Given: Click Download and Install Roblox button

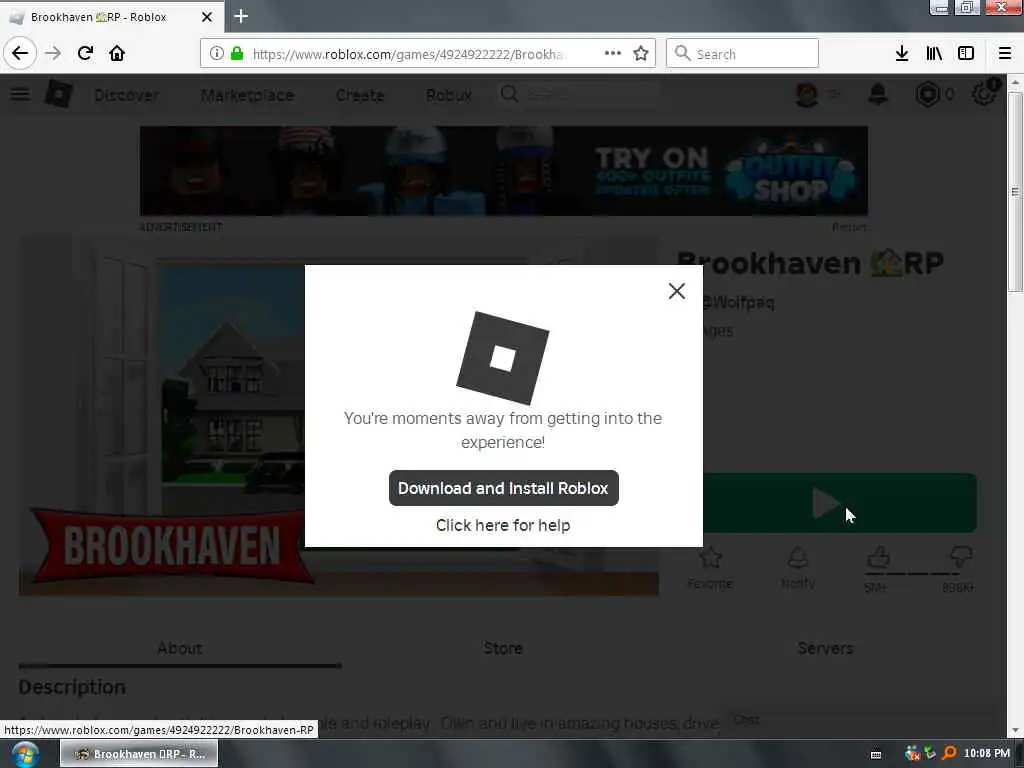Looking at the screenshot, I should (x=504, y=488).
